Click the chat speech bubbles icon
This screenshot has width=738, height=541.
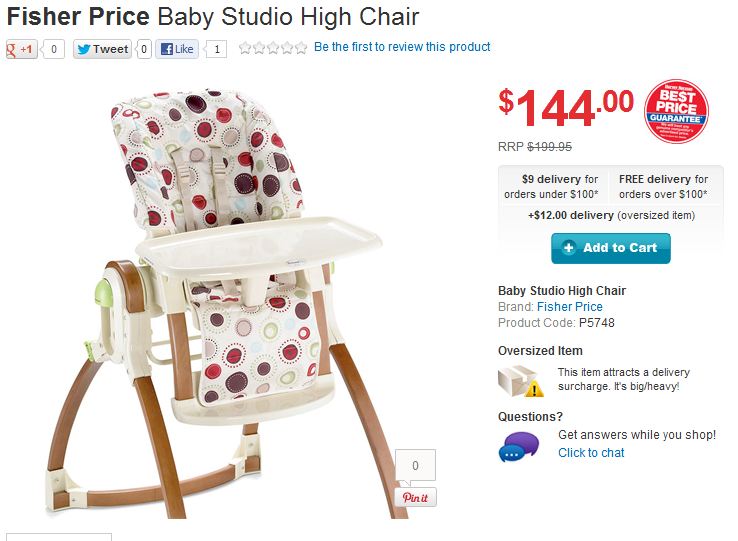(x=519, y=446)
